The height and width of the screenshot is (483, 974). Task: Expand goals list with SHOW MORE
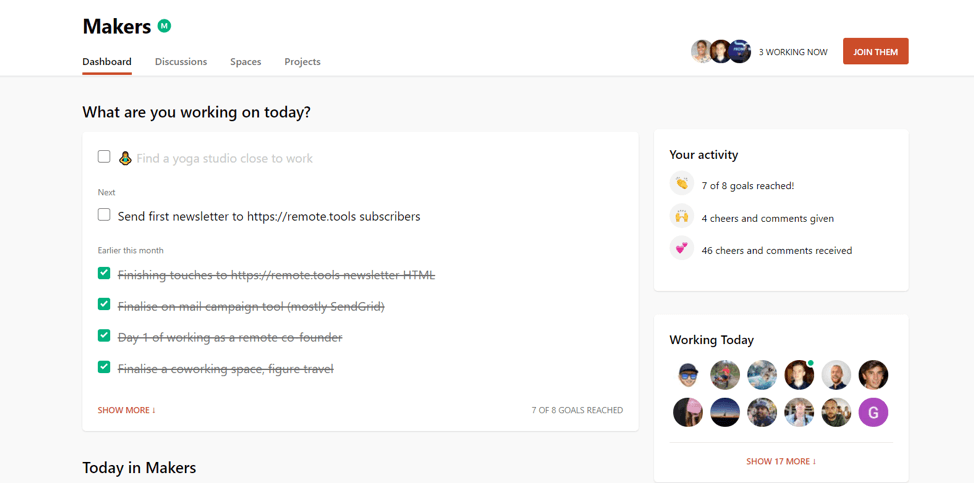[x=127, y=410]
